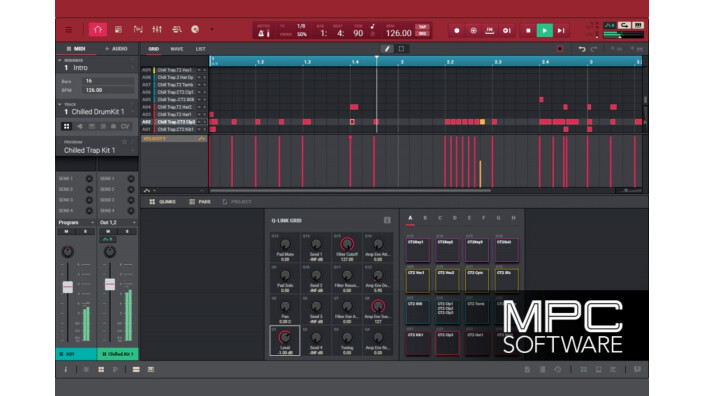Image resolution: width=704 pixels, height=396 pixels.
Task: Click the undo arrow icon
Action: click(582, 49)
